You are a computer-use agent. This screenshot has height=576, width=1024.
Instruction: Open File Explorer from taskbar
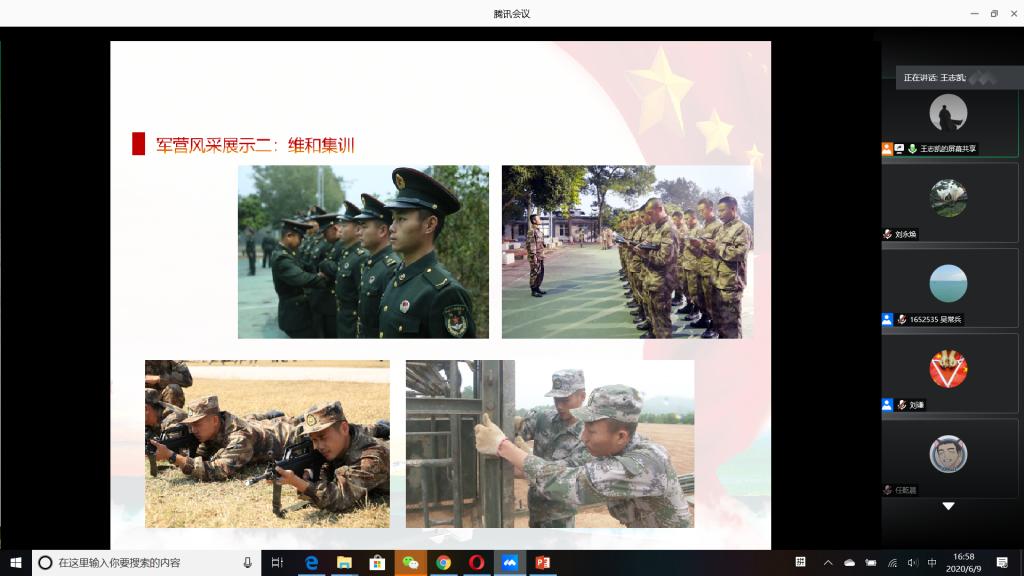pos(344,563)
